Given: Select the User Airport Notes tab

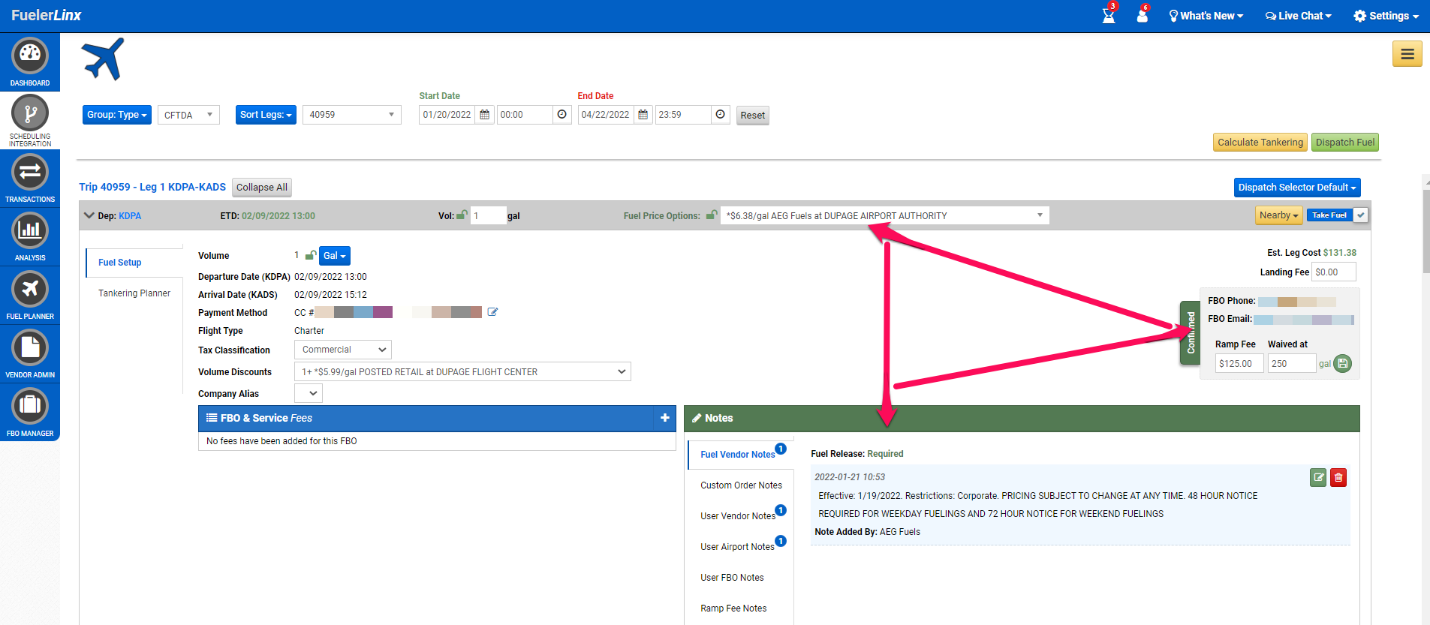Looking at the screenshot, I should (738, 547).
